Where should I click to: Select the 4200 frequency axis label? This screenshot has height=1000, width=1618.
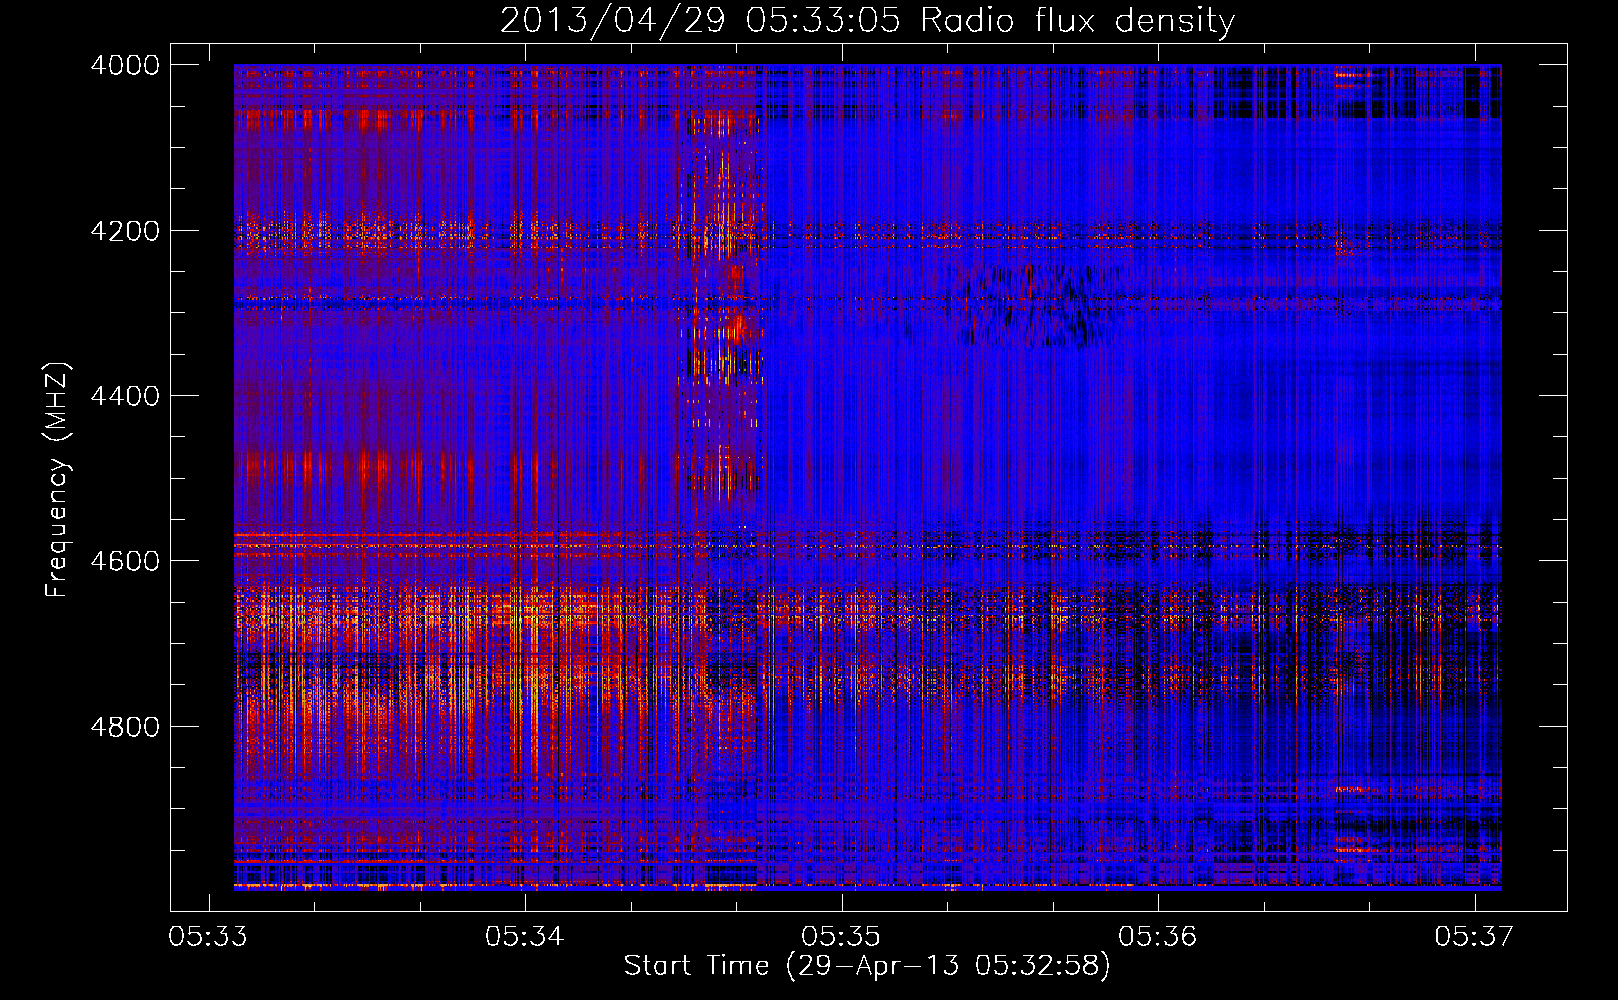click(125, 231)
